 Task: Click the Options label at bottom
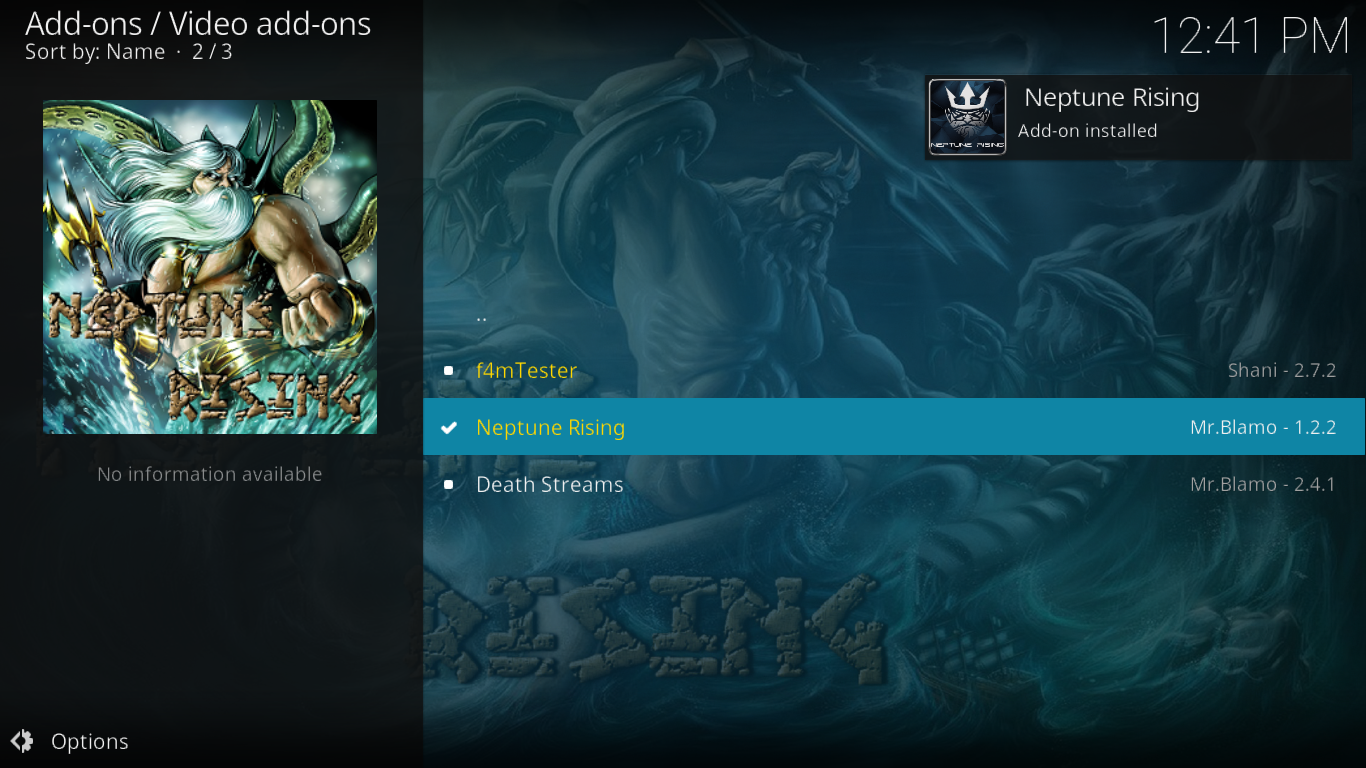90,741
